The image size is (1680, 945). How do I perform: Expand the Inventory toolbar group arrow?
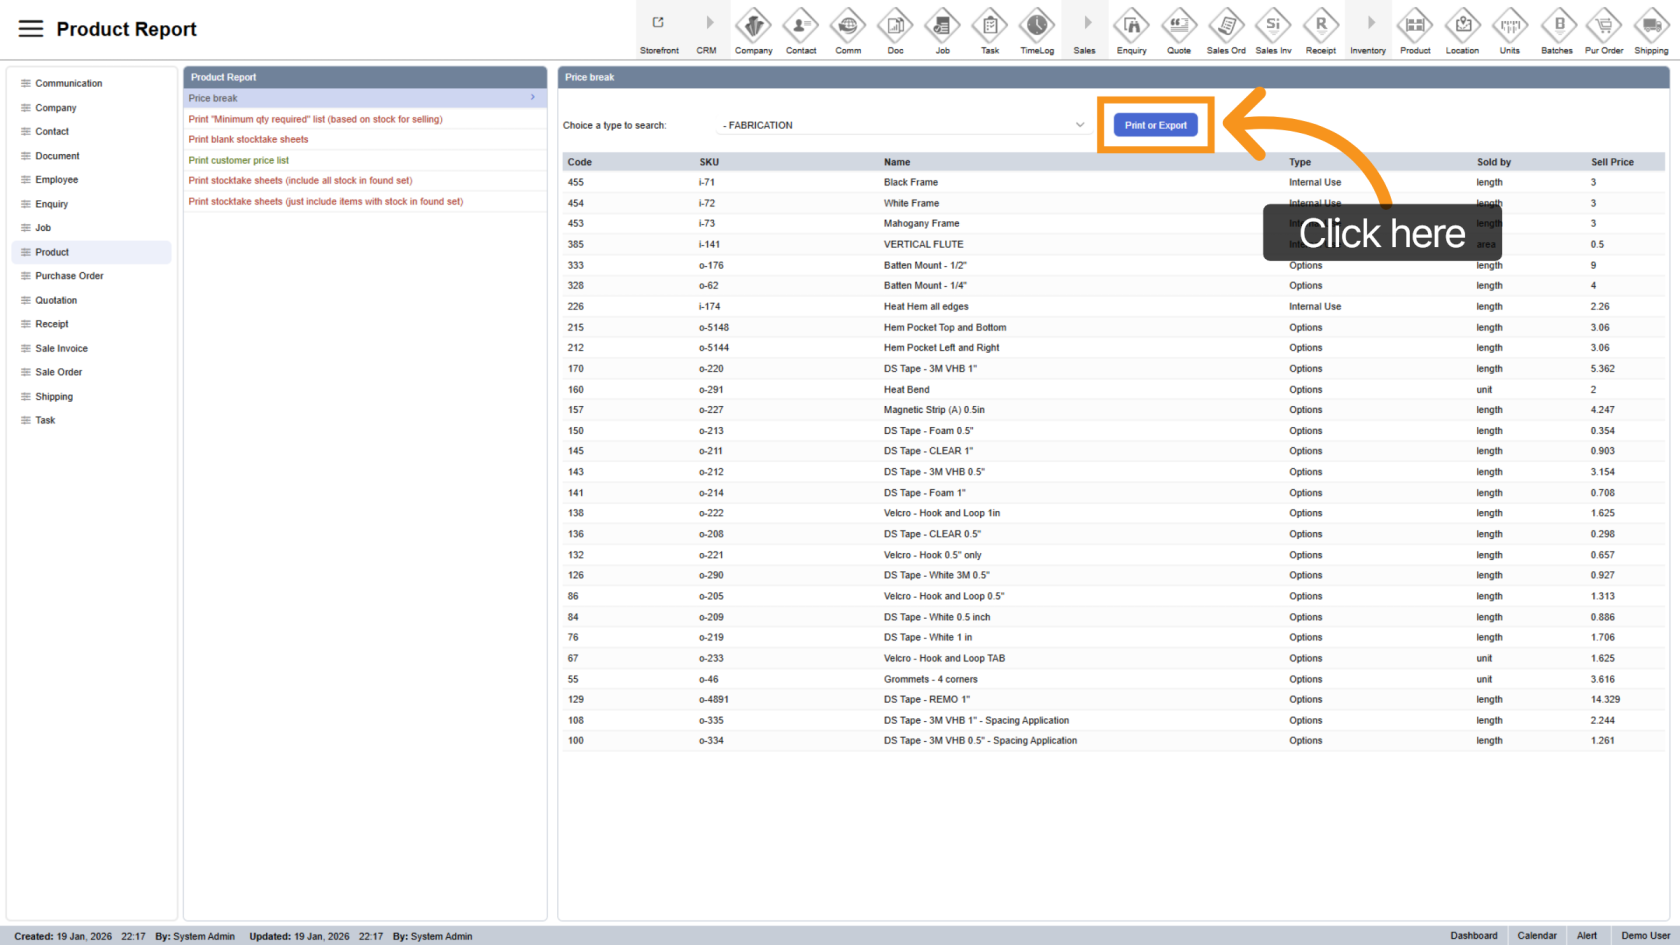tap(1368, 23)
